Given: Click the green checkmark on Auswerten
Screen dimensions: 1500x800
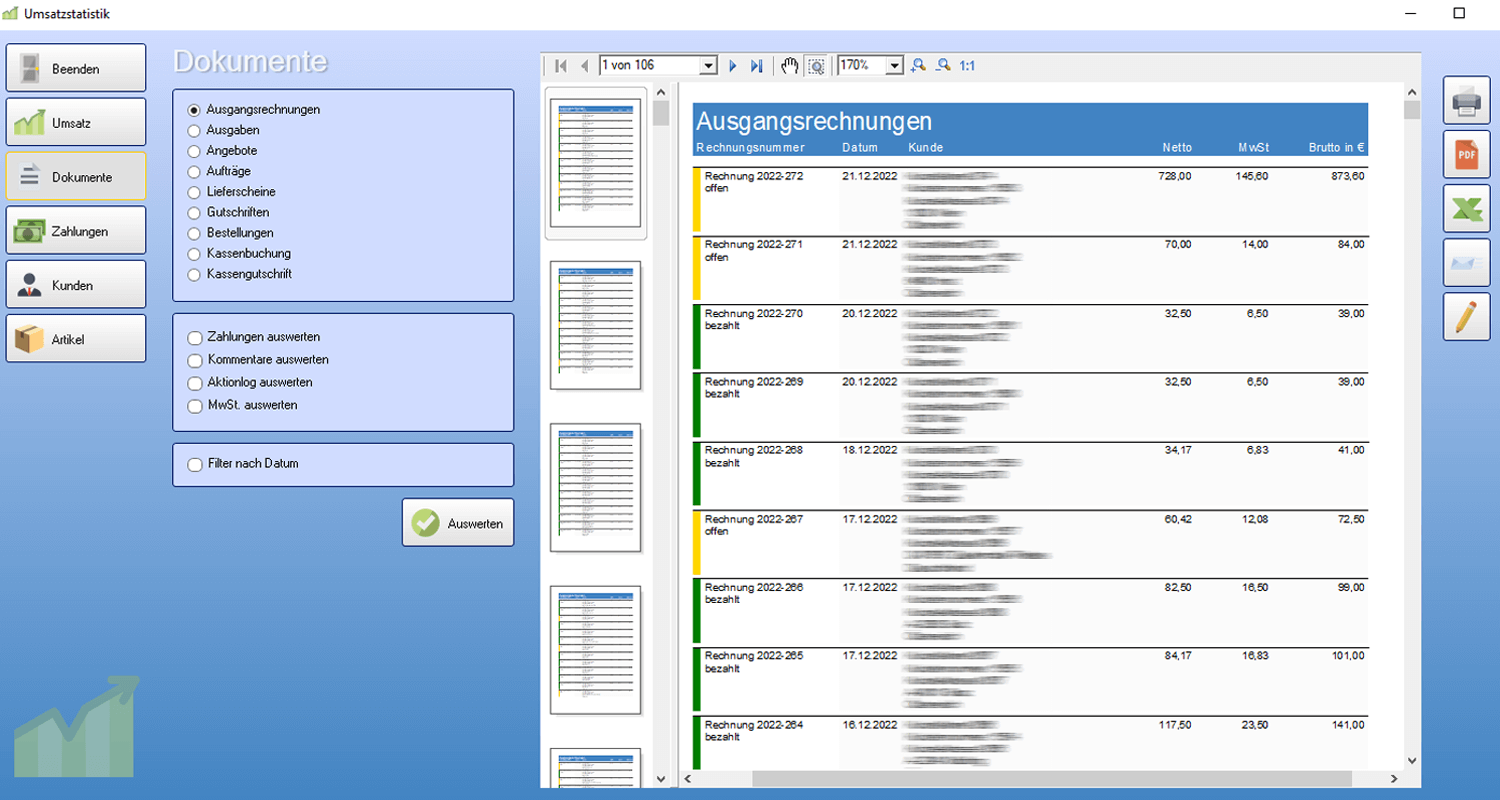Looking at the screenshot, I should (426, 523).
